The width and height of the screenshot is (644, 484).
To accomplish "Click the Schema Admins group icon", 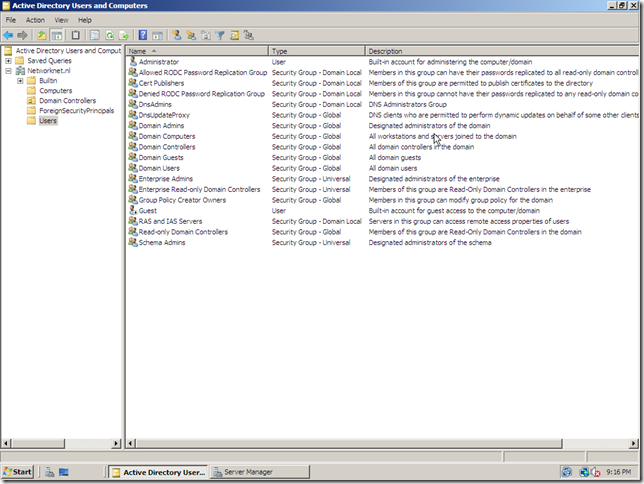I will coord(133,242).
